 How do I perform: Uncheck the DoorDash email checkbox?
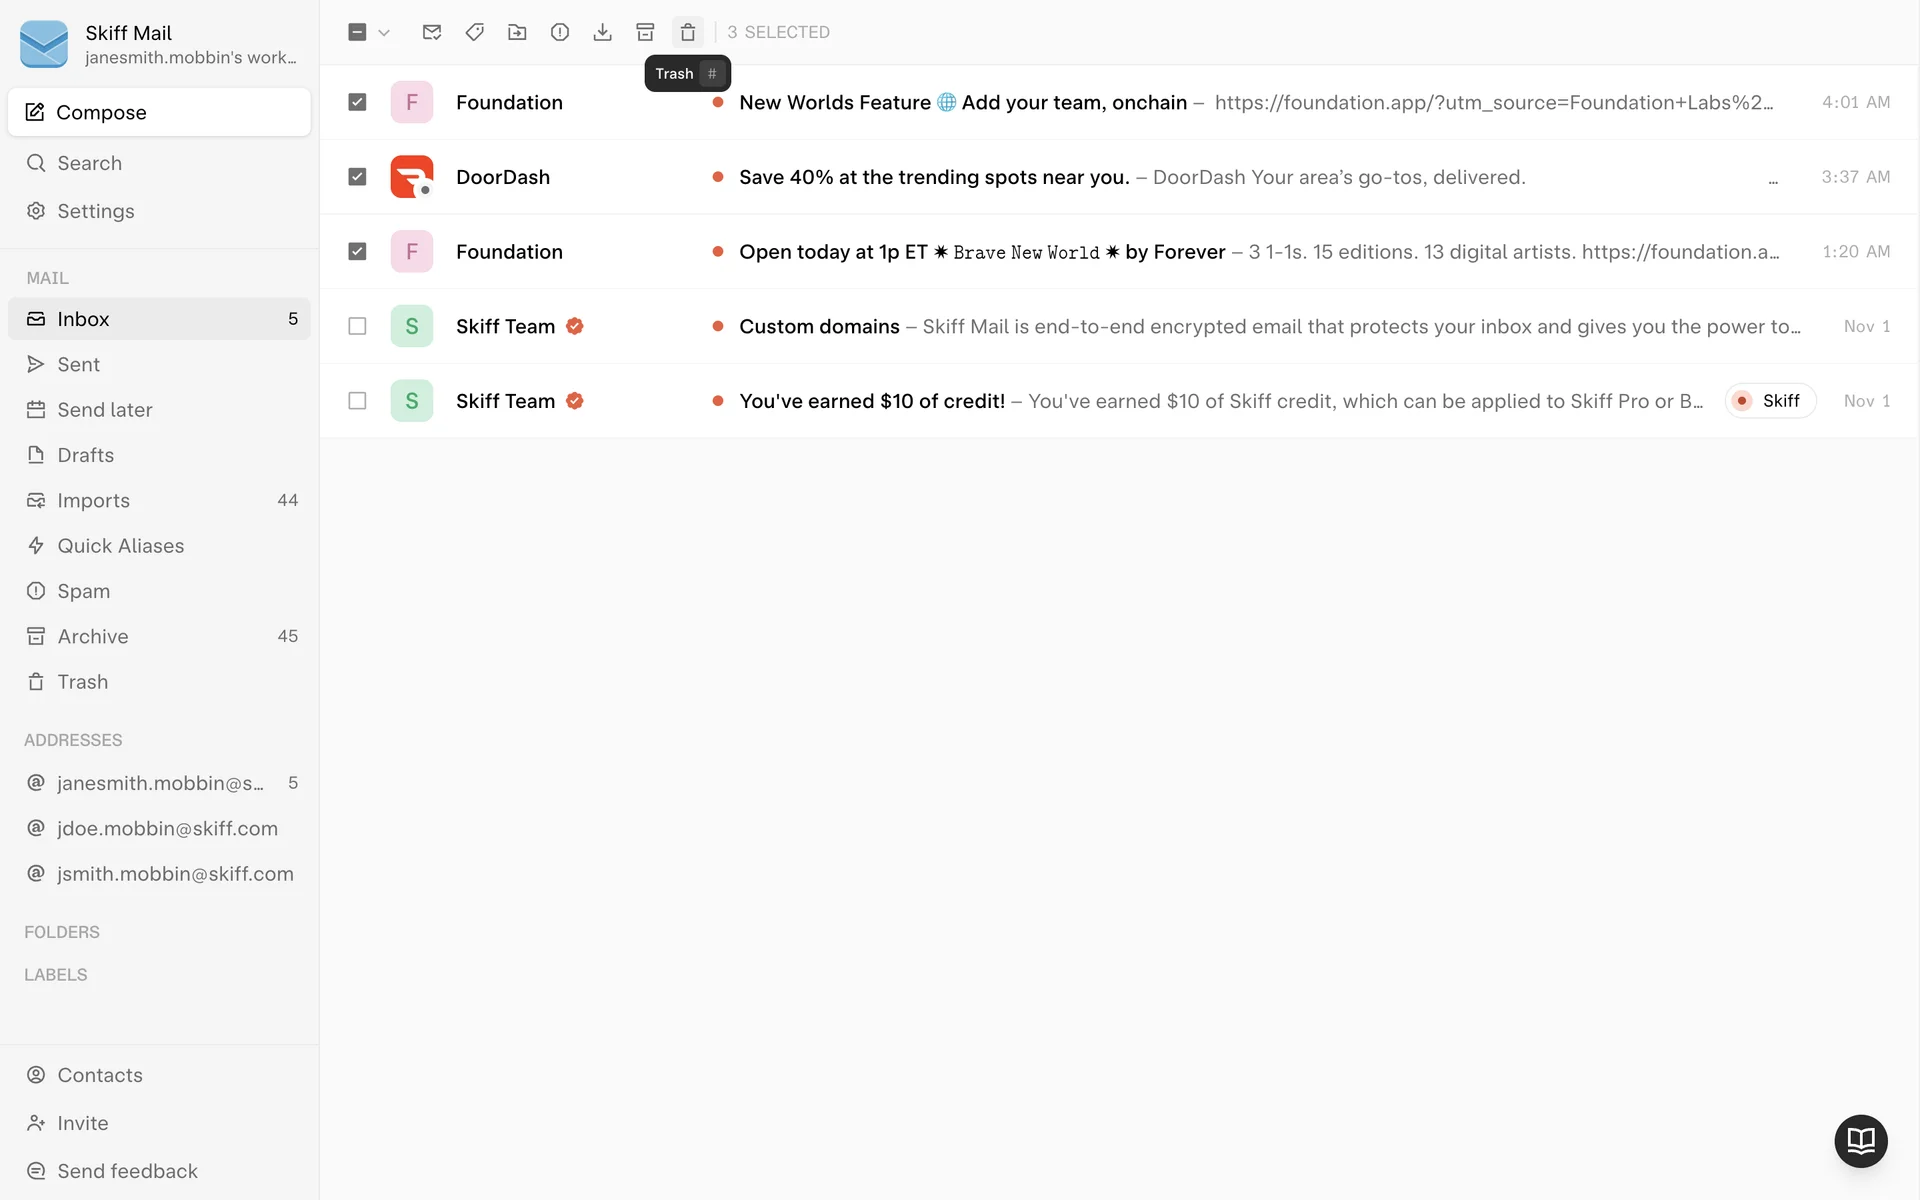[x=357, y=177]
